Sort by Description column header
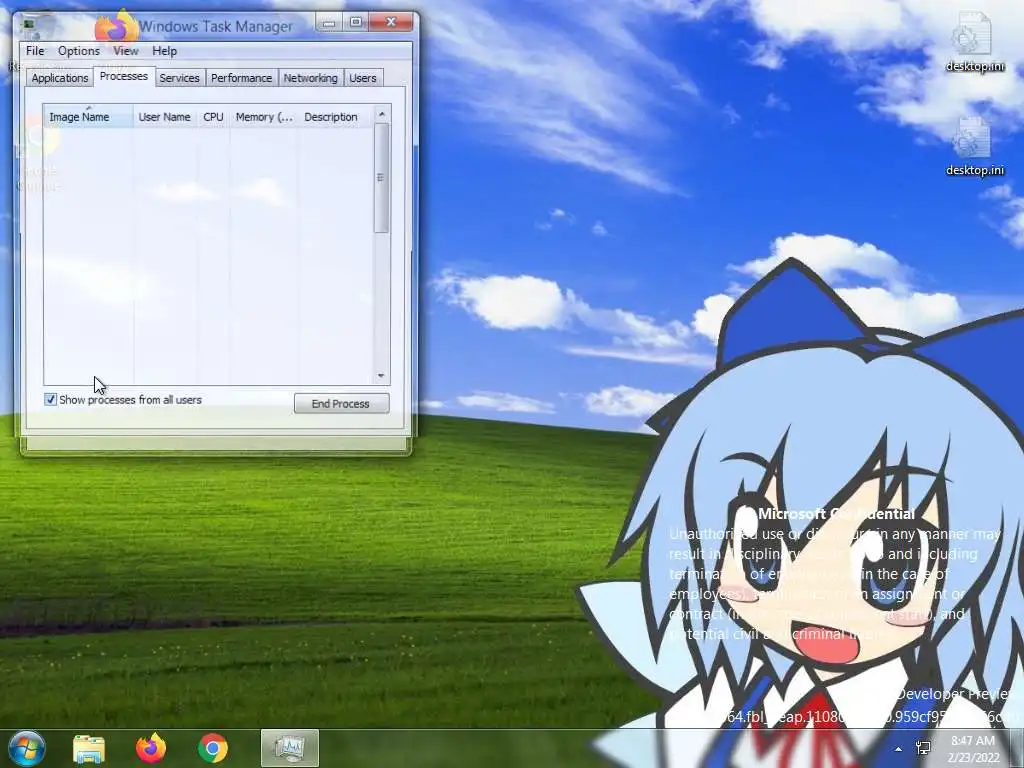This screenshot has width=1024, height=768. [335, 116]
